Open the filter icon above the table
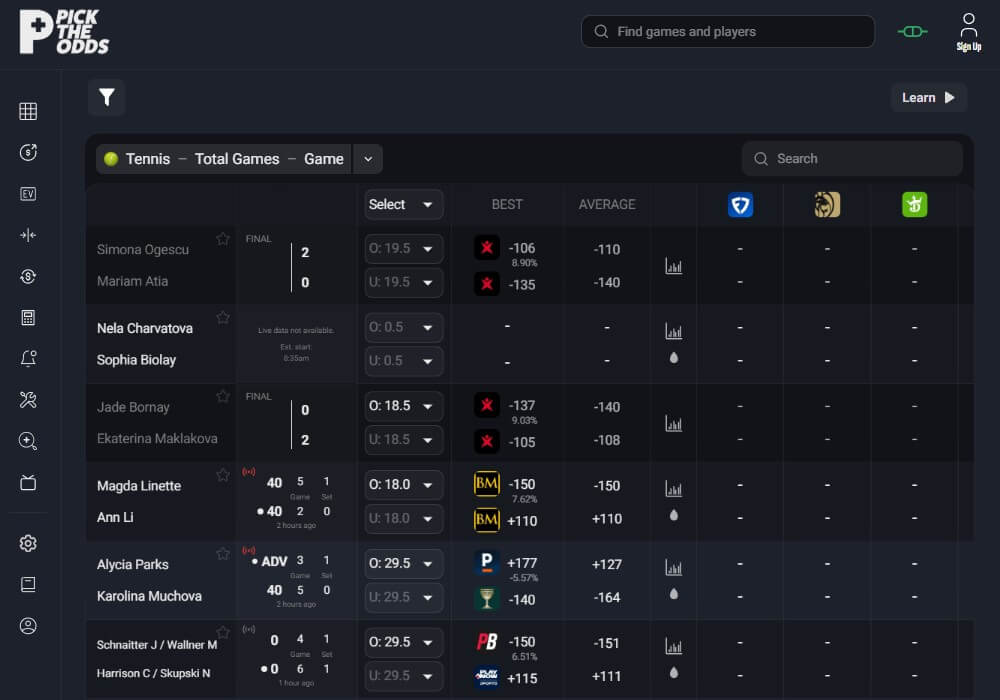The image size is (1000, 700). coord(106,97)
